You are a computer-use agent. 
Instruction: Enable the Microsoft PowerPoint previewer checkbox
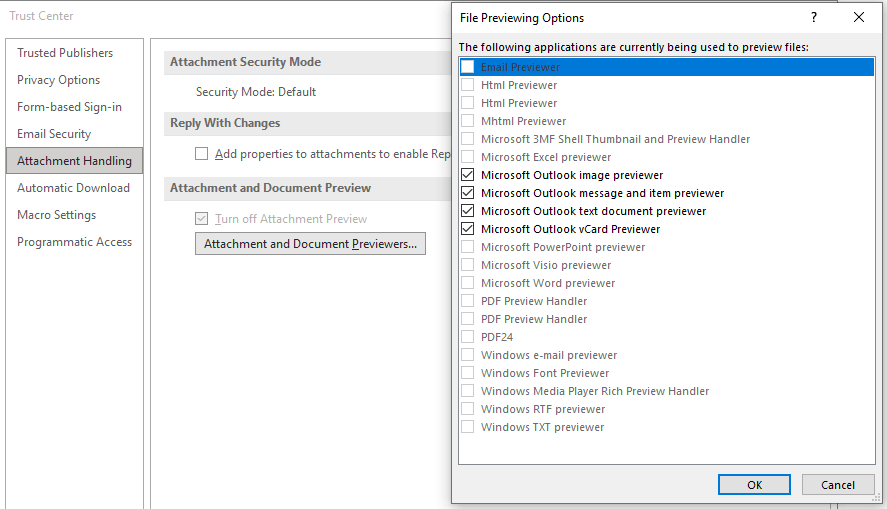467,247
